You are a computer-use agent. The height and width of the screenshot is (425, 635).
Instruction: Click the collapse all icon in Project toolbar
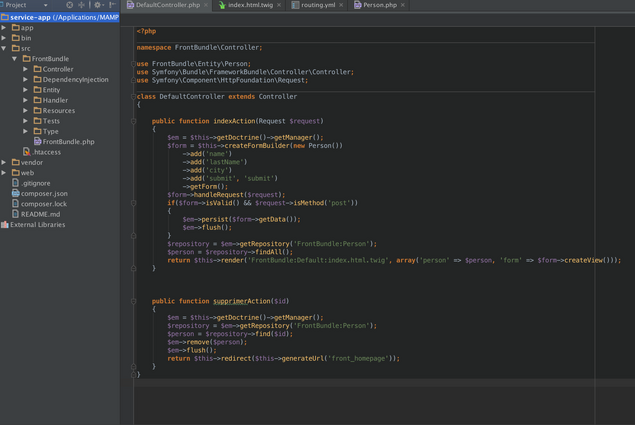point(82,5)
